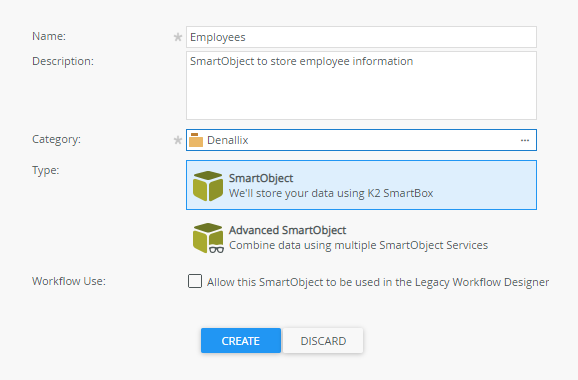
Task: Click the DISCARD button
Action: (x=323, y=341)
